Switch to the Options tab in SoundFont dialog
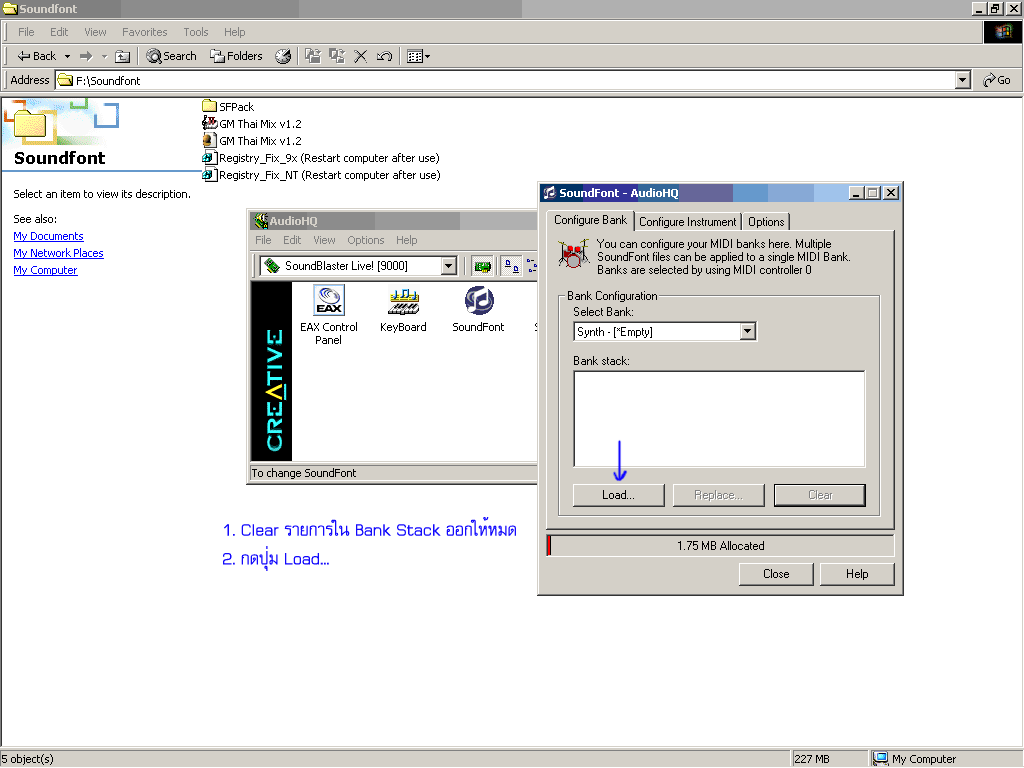Screen dimensions: 1024x768 point(766,222)
